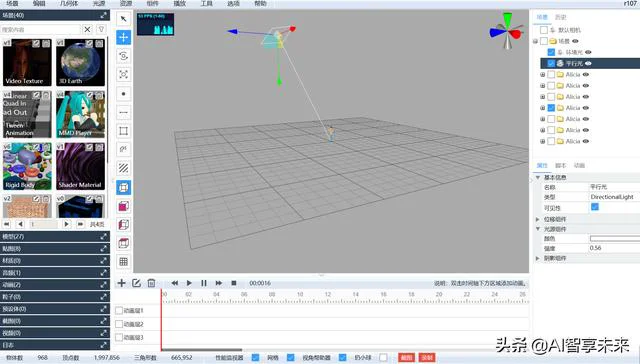Choose the draw point tool
The width and height of the screenshot is (640, 364).
123,93
